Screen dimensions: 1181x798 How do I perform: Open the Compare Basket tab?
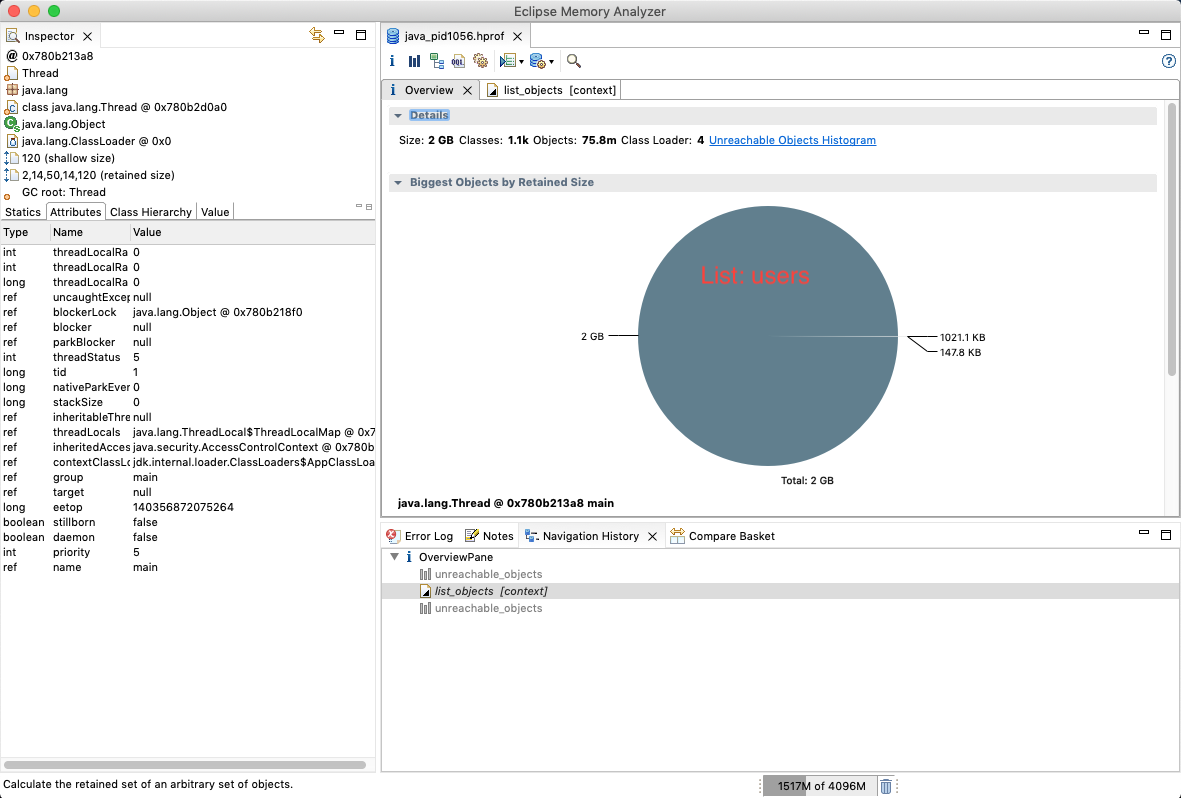click(x=723, y=536)
